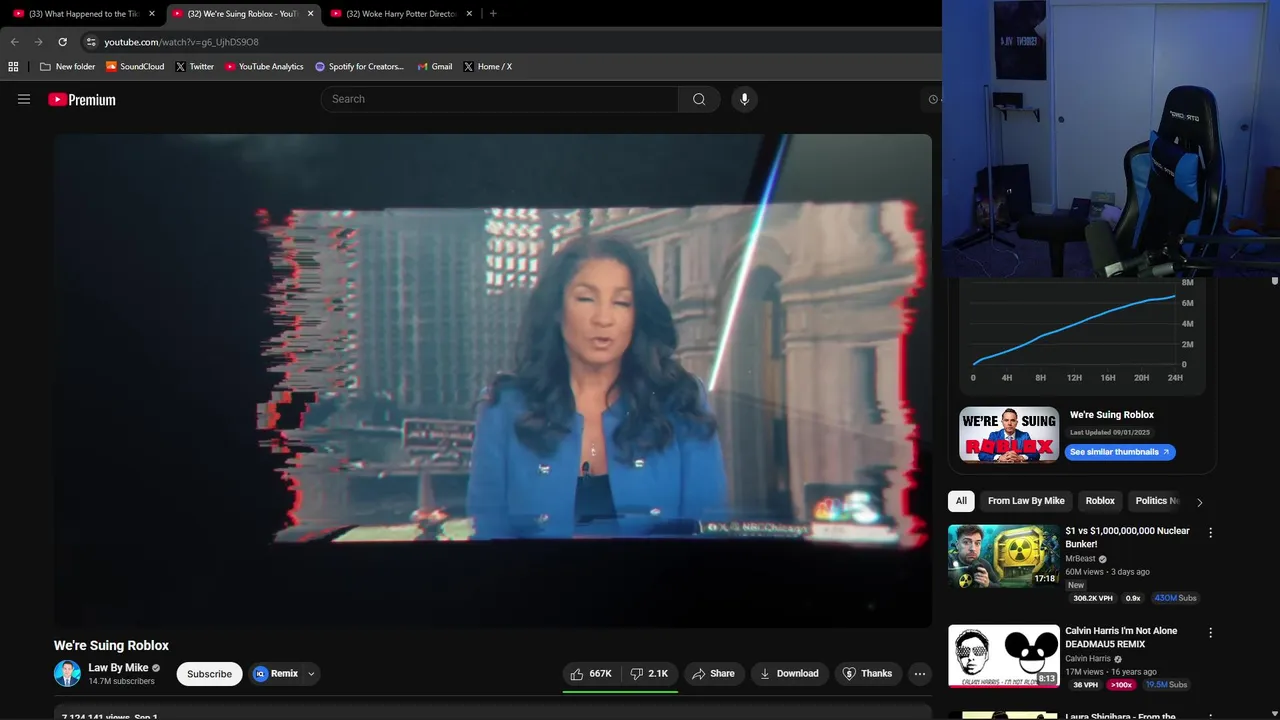Open the Nuclear Bunker video title

pyautogui.click(x=1127, y=537)
